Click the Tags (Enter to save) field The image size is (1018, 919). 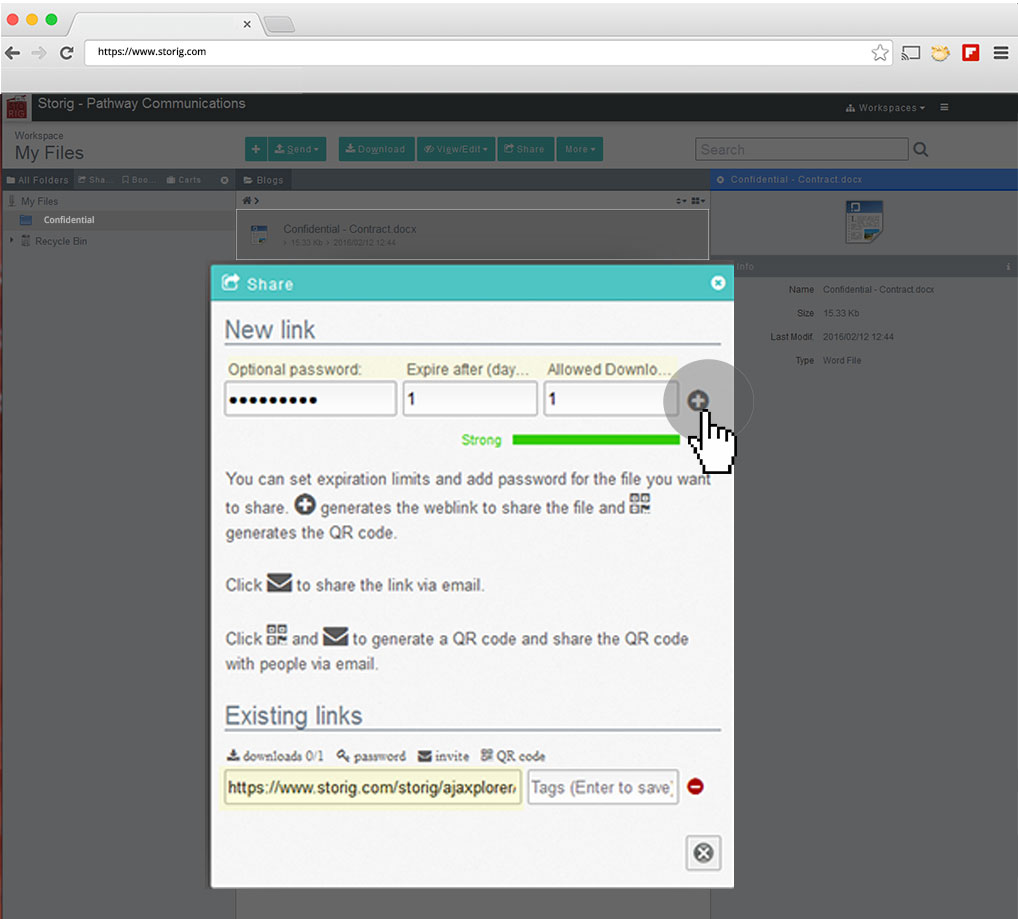point(603,787)
